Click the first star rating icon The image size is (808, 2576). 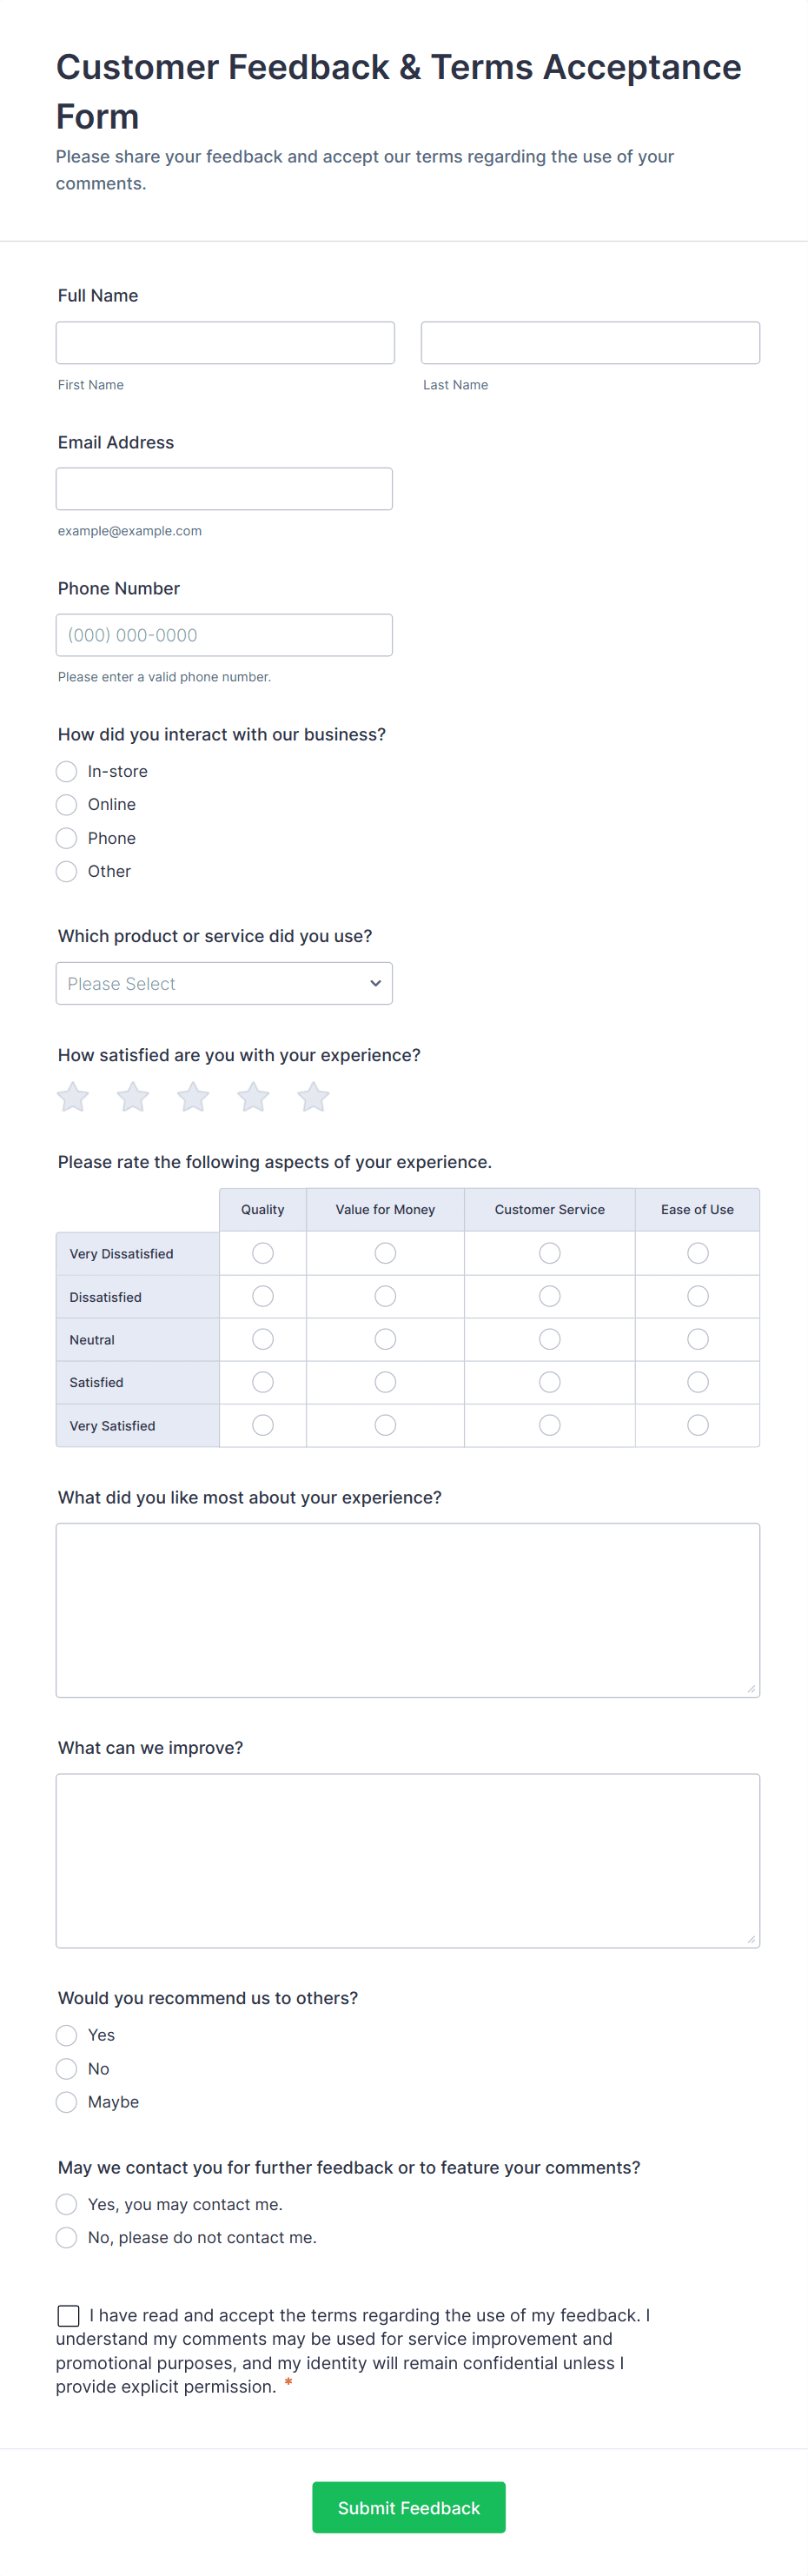click(x=73, y=1097)
